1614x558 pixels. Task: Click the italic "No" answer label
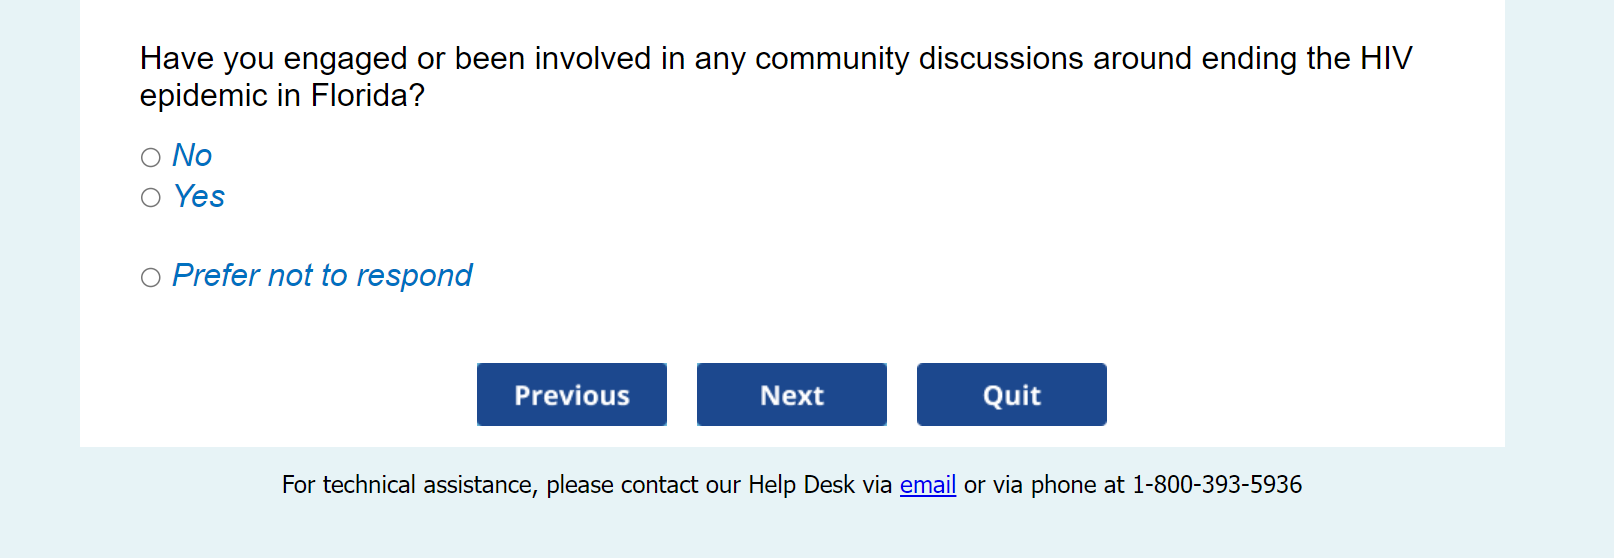192,155
